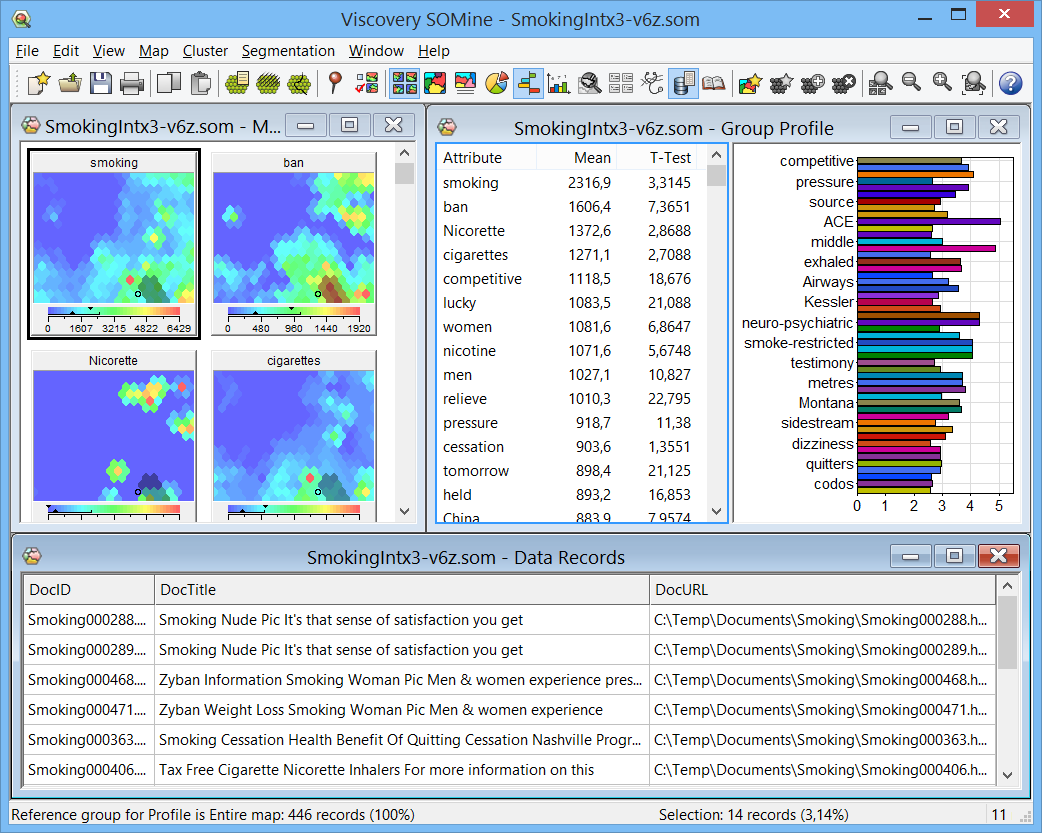Click the open book icon
This screenshot has width=1042, height=833.
click(713, 83)
